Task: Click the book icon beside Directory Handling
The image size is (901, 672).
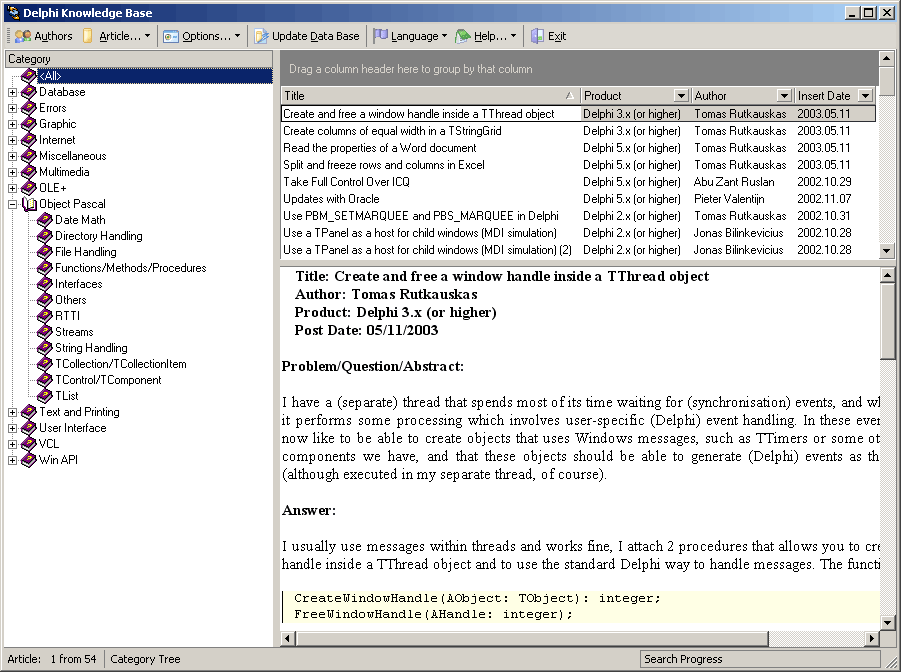Action: (45, 236)
